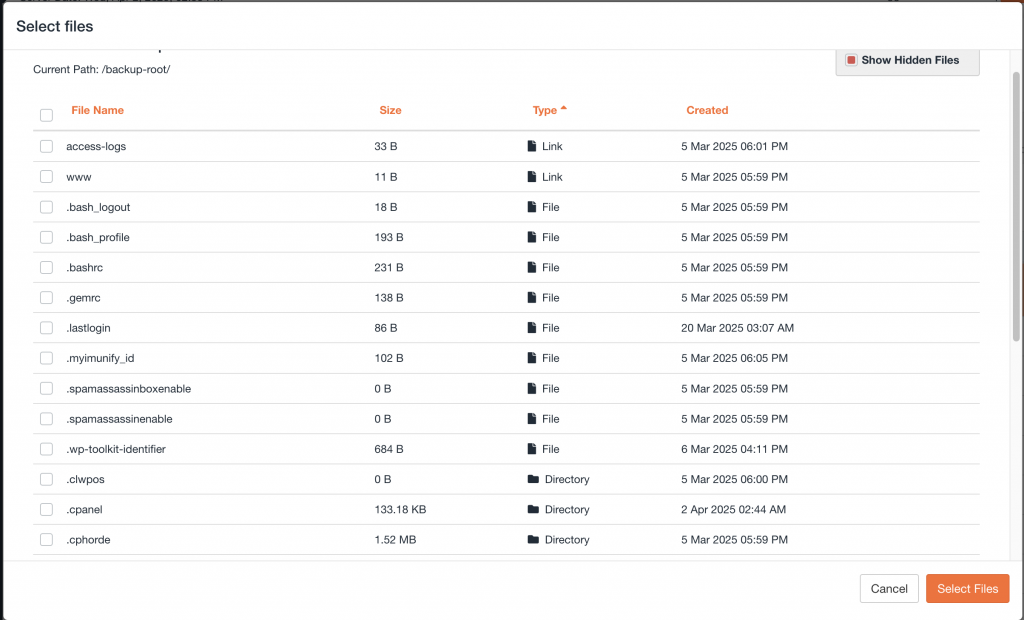Click the Type sort arrow indicator
Image resolution: width=1024 pixels, height=620 pixels.
(x=564, y=108)
